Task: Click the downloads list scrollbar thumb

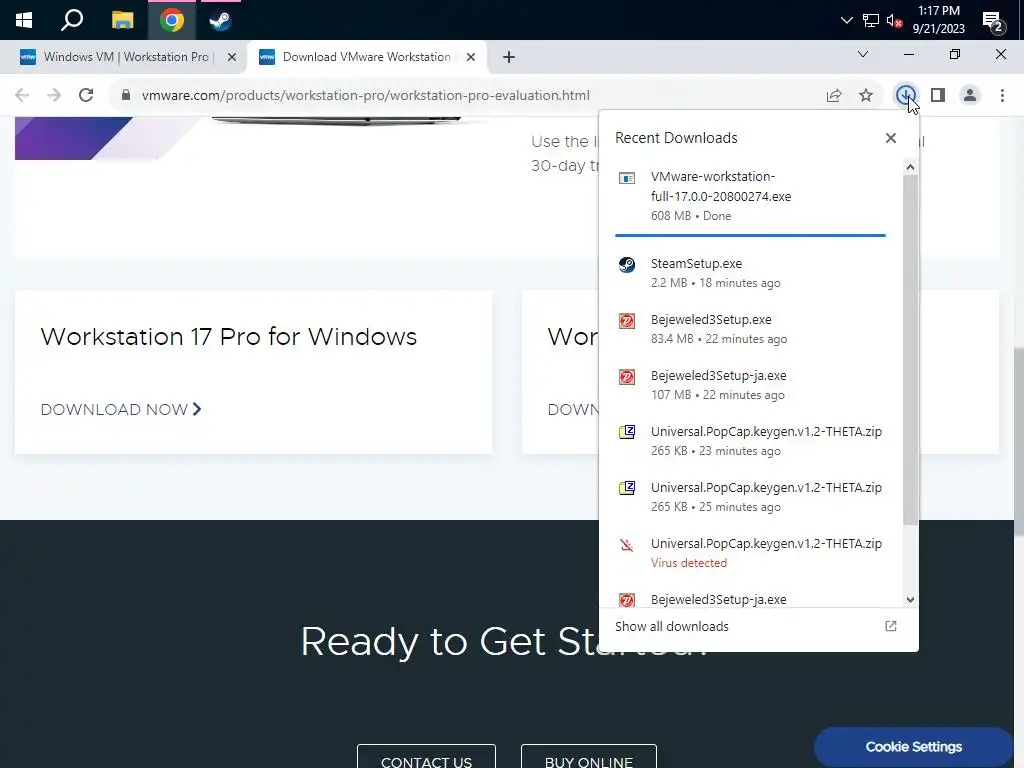Action: pos(910,349)
